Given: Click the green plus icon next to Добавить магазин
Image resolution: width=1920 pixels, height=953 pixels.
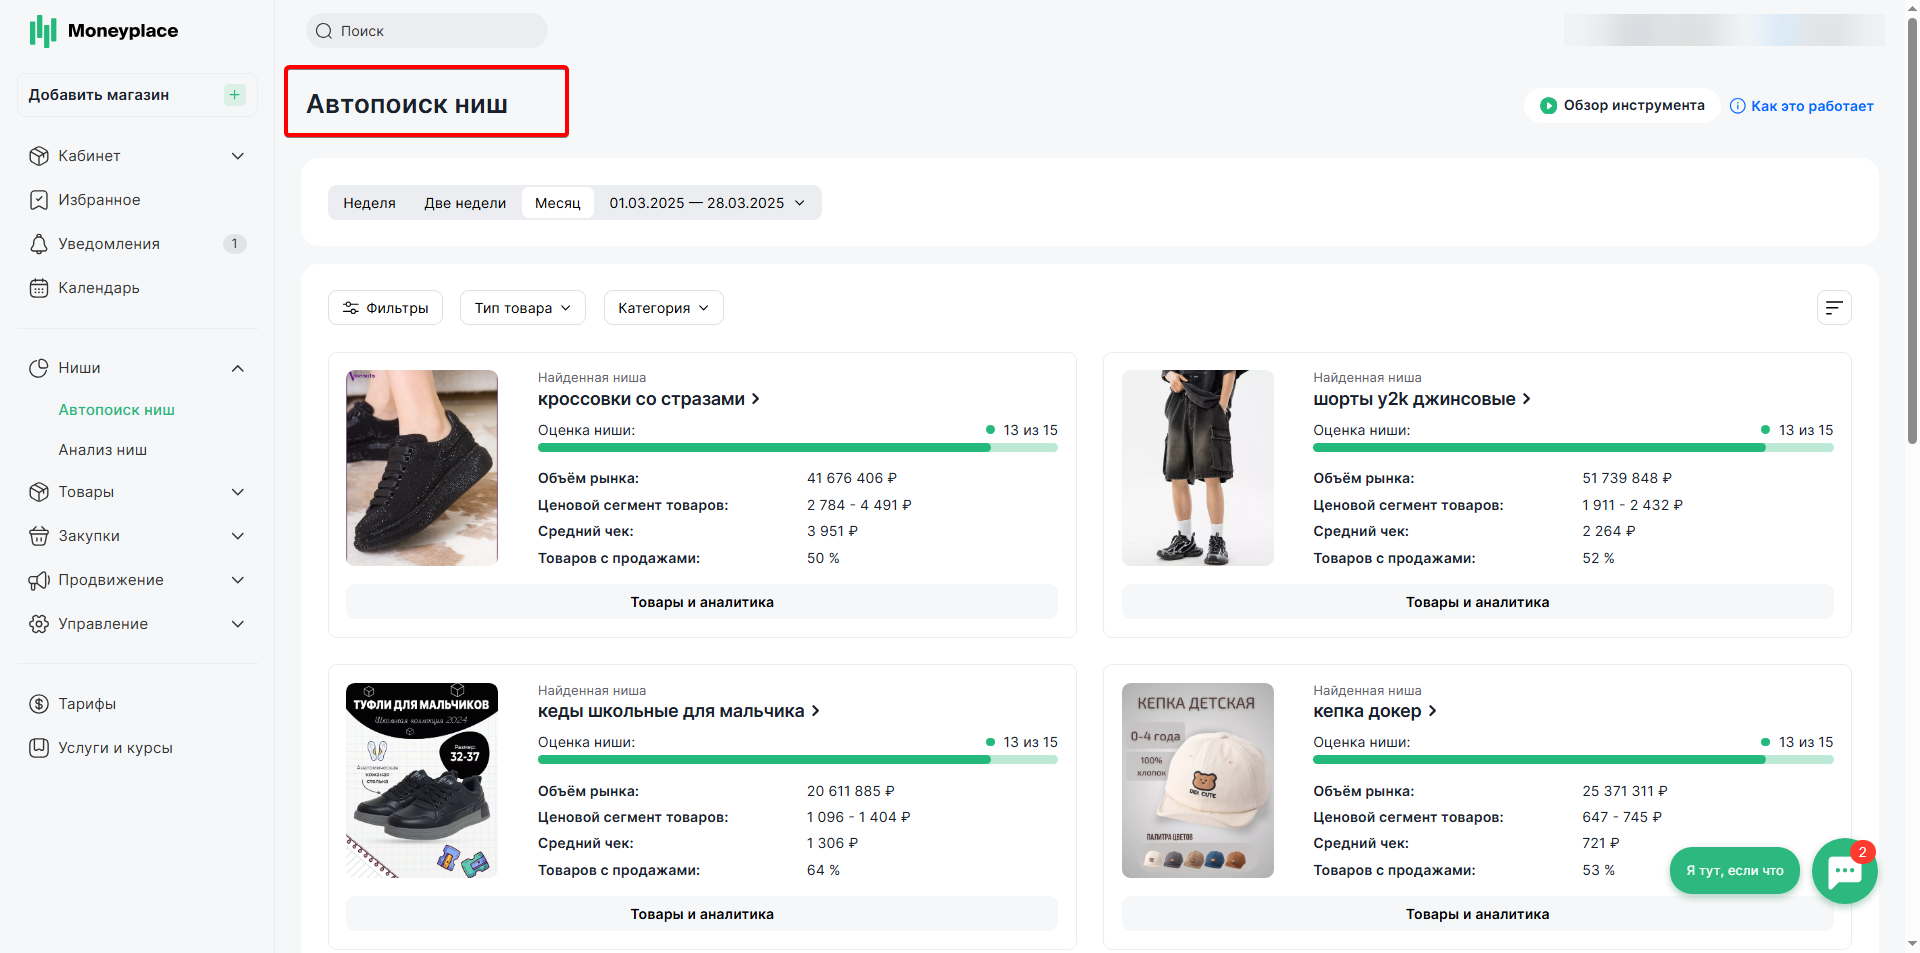Looking at the screenshot, I should click(235, 95).
